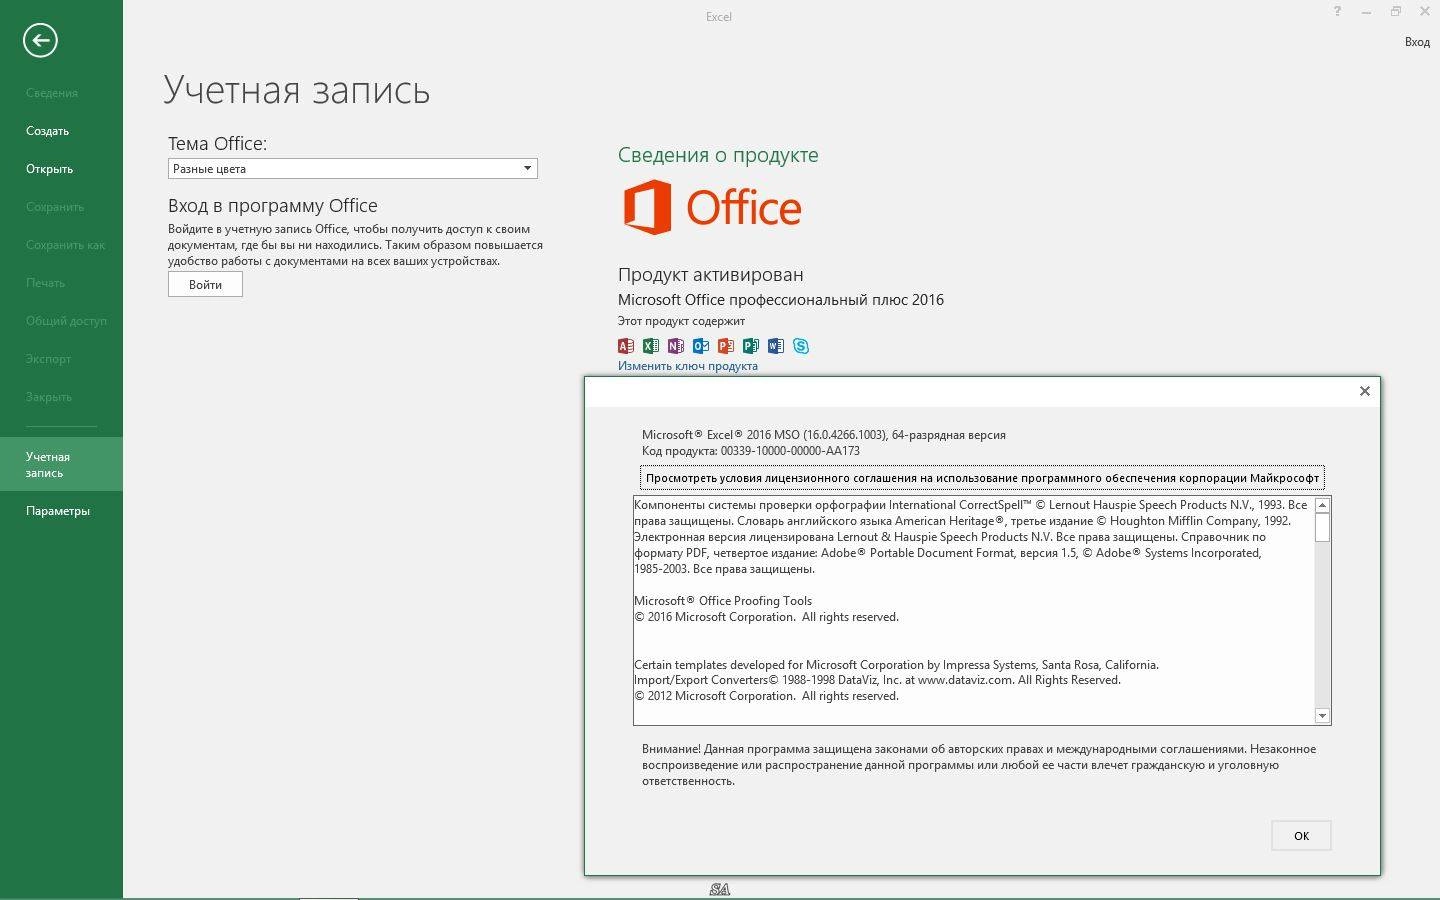The width and height of the screenshot is (1440, 900).
Task: Select Учетная запись sidebar item
Action: pos(61,464)
